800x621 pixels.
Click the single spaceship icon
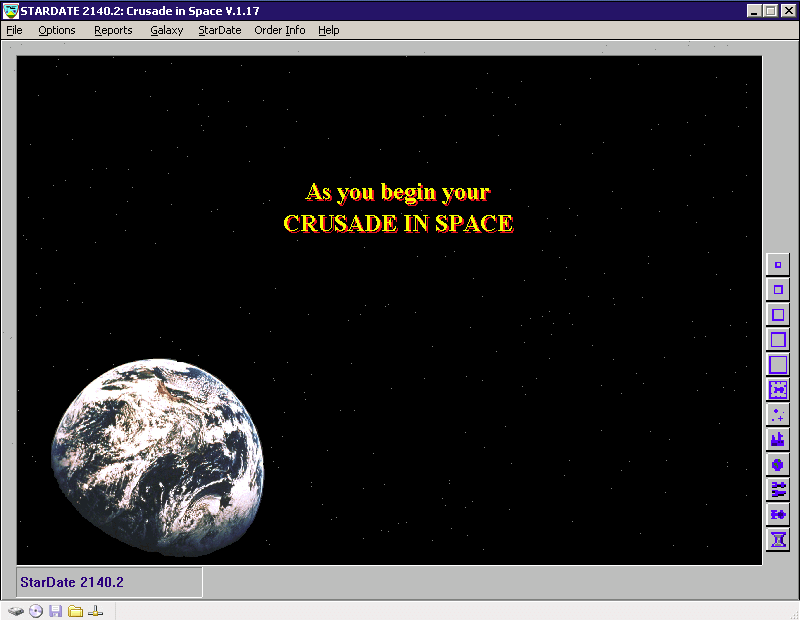point(778,515)
